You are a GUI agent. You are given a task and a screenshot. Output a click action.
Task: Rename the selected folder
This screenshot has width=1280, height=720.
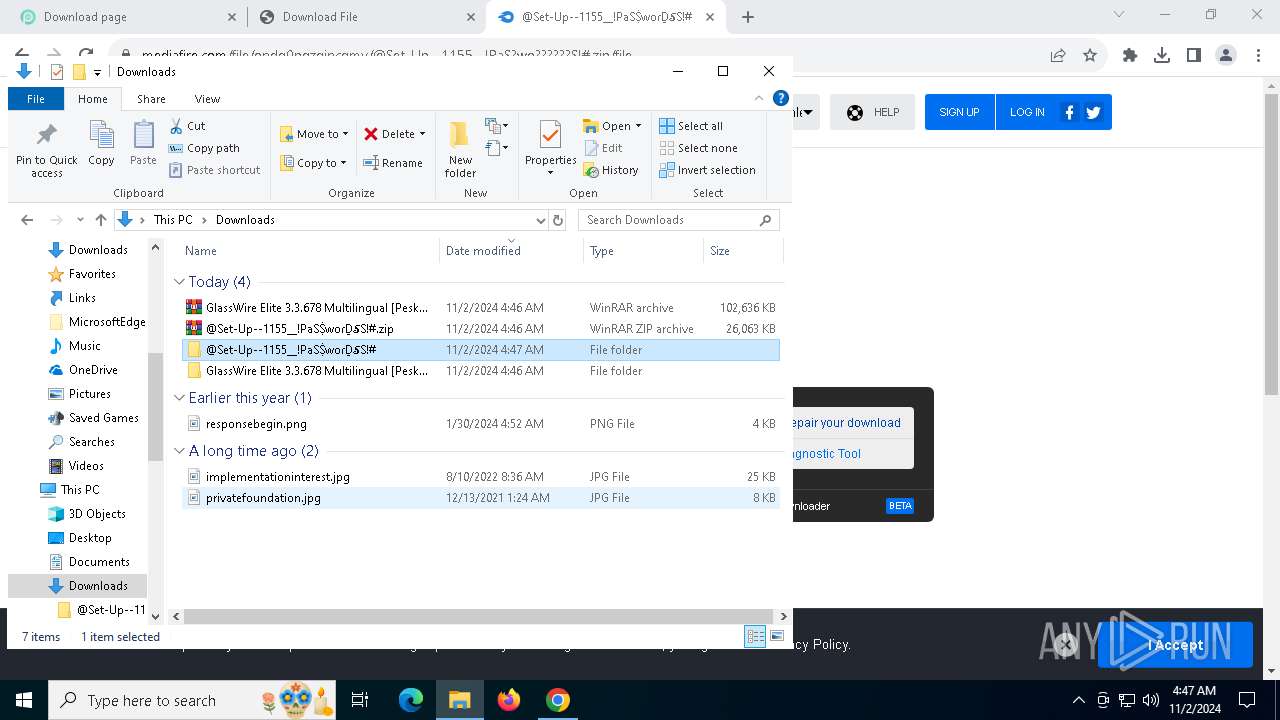tap(393, 163)
